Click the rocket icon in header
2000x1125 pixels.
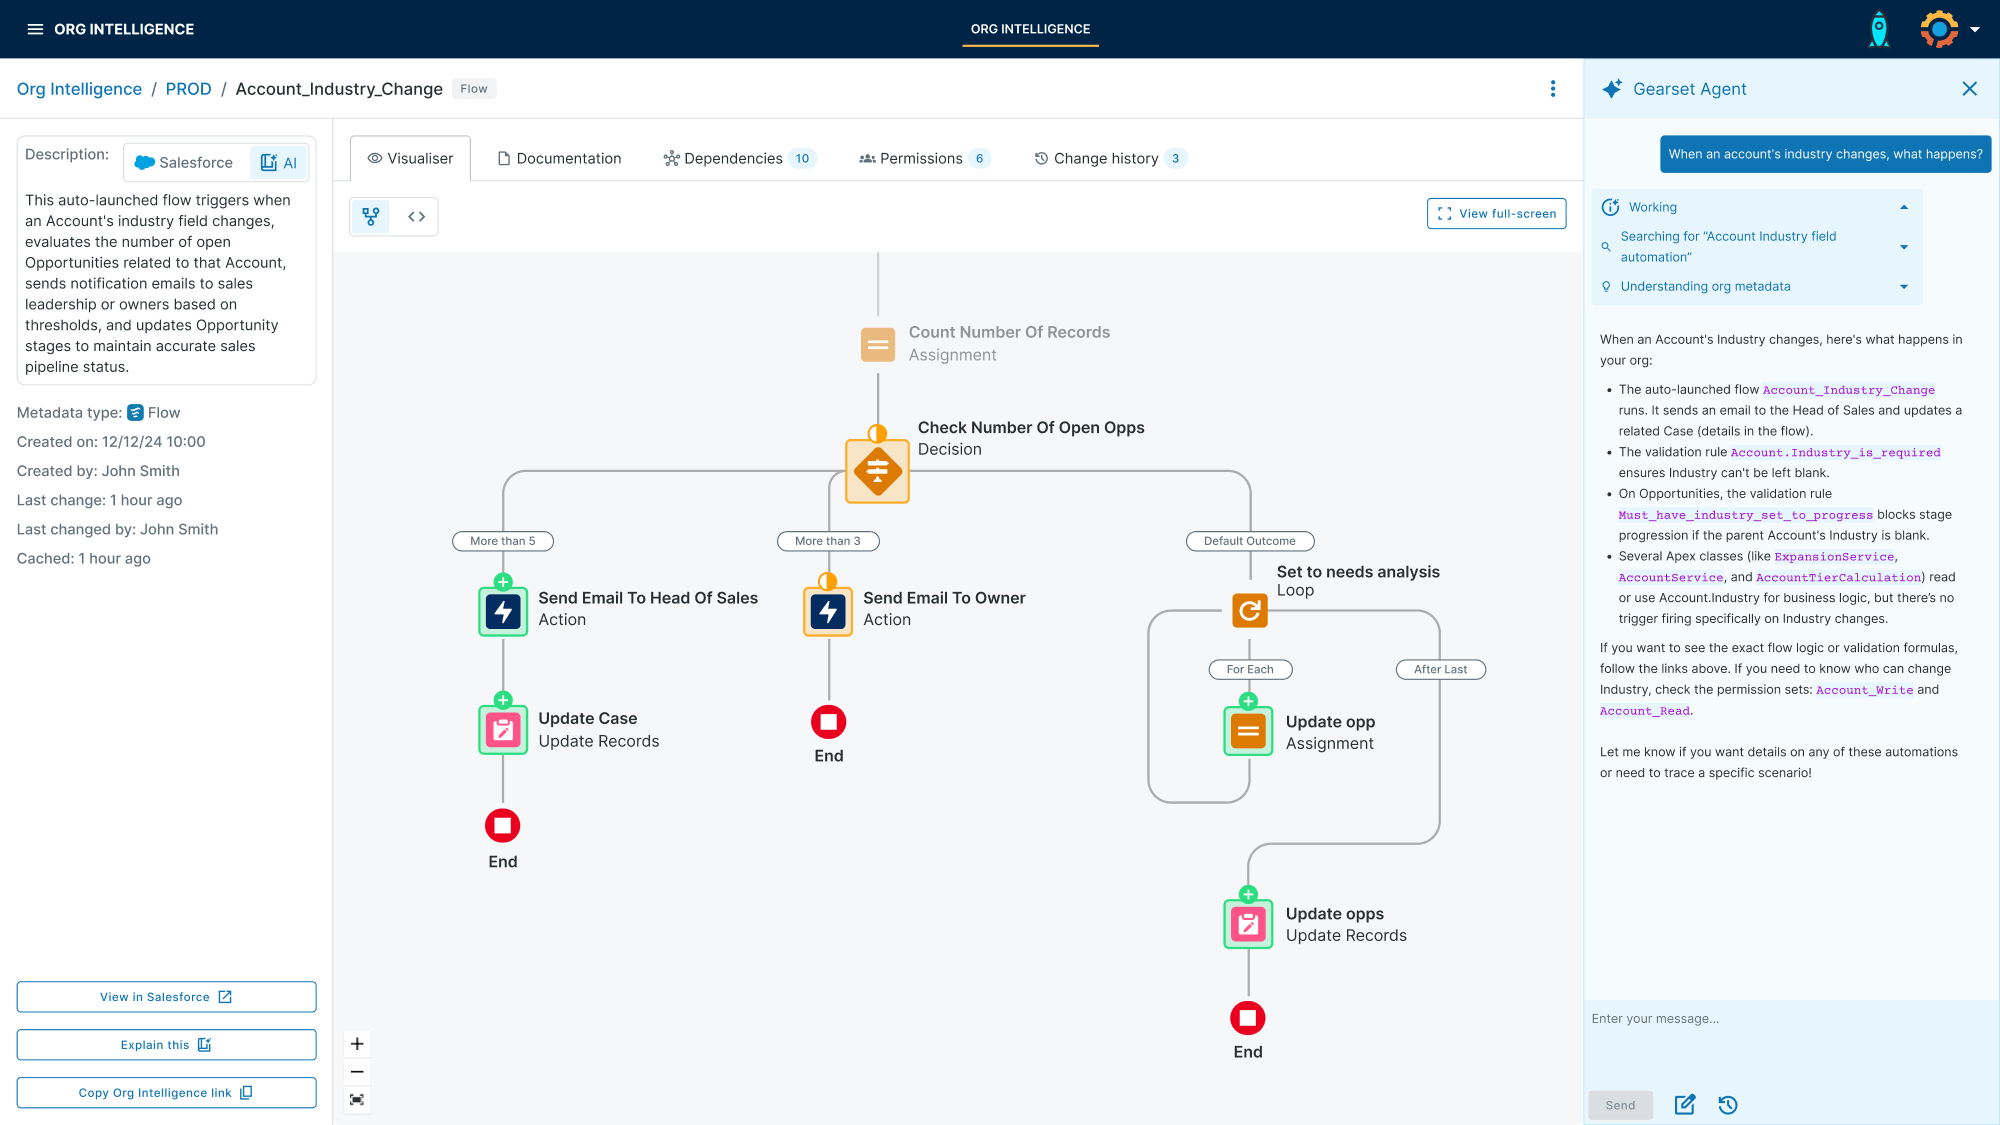[1879, 29]
